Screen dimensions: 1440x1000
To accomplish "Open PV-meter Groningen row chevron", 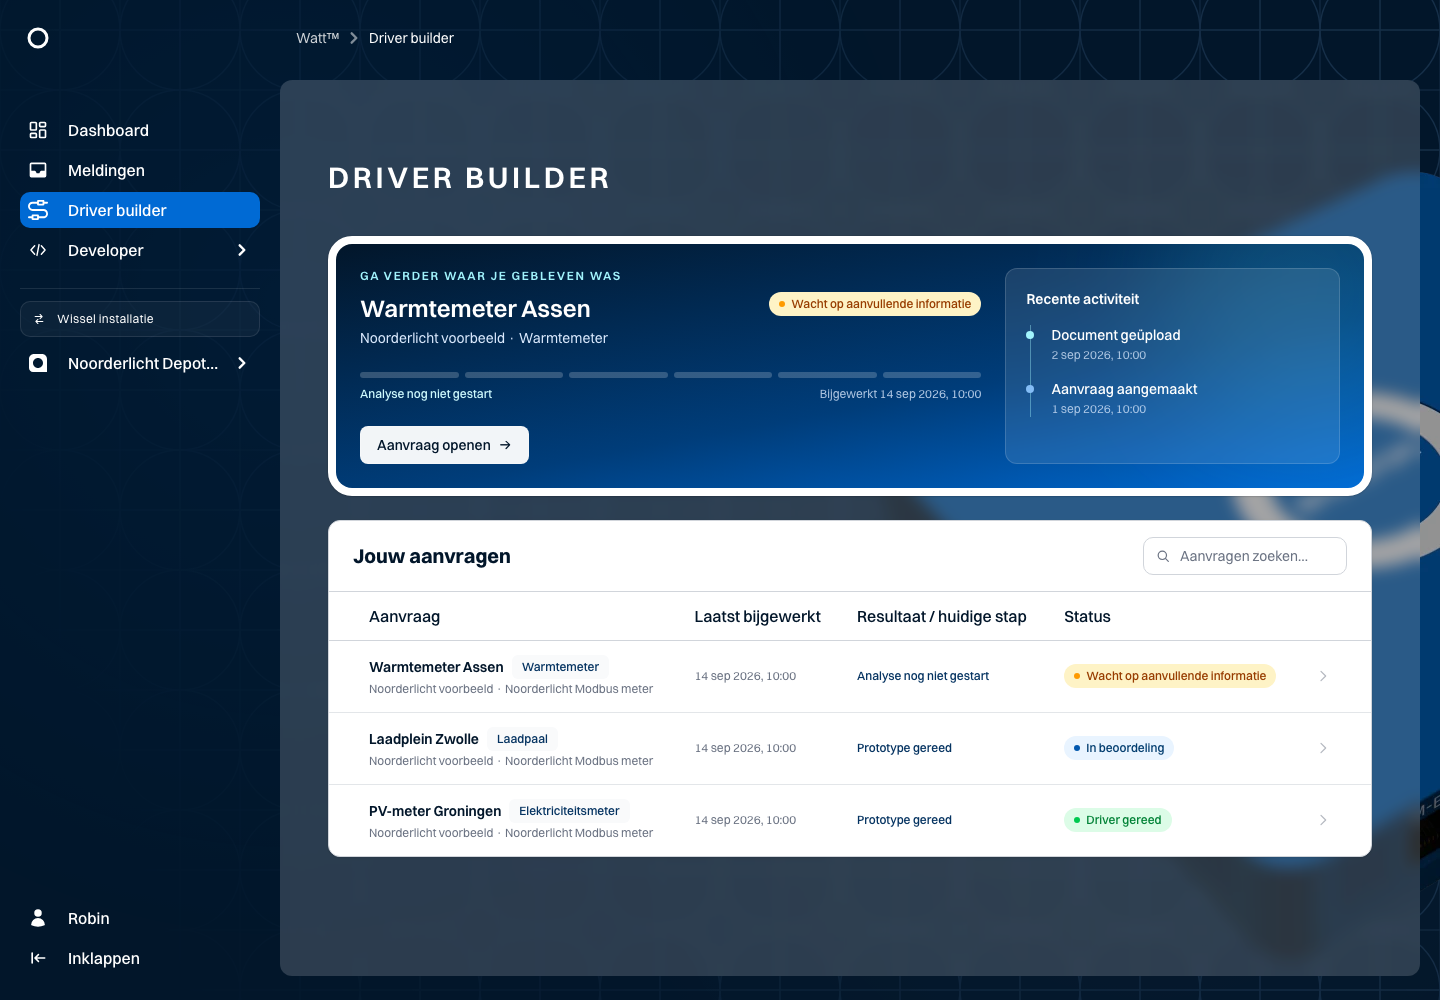I will [1323, 820].
